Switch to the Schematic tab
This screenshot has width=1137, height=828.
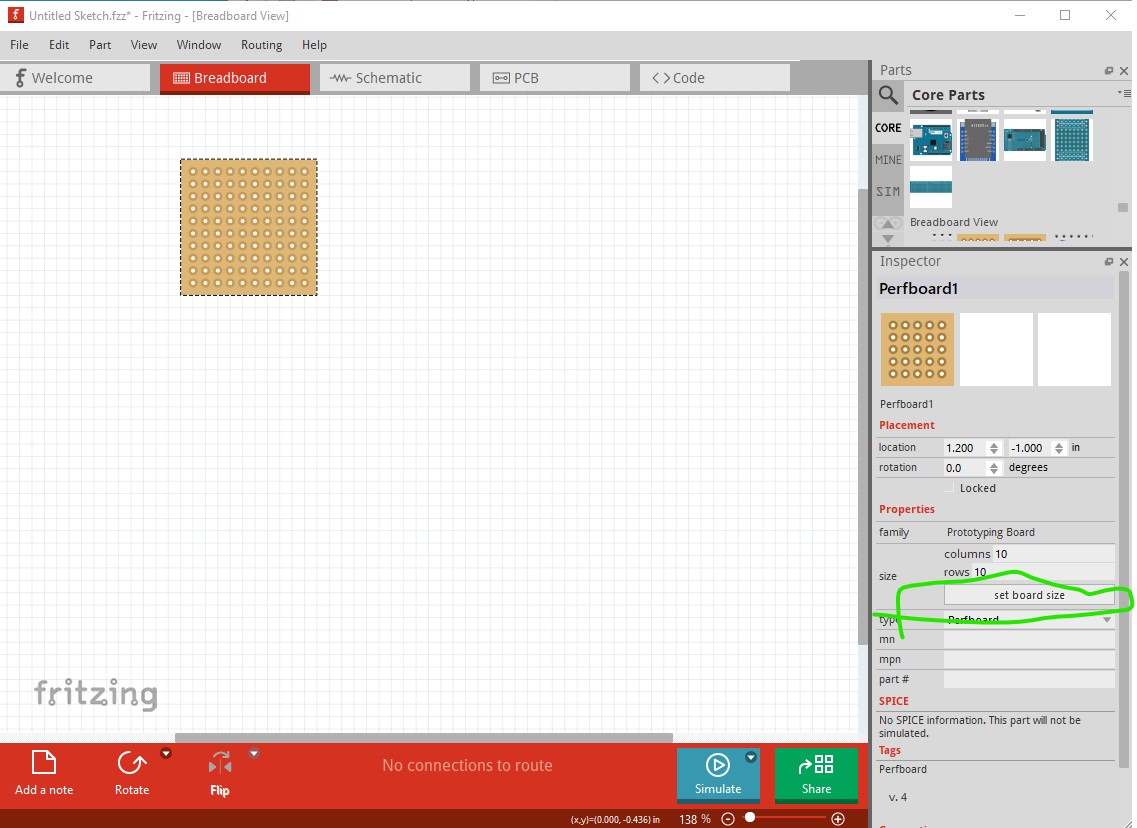pyautogui.click(x=395, y=78)
